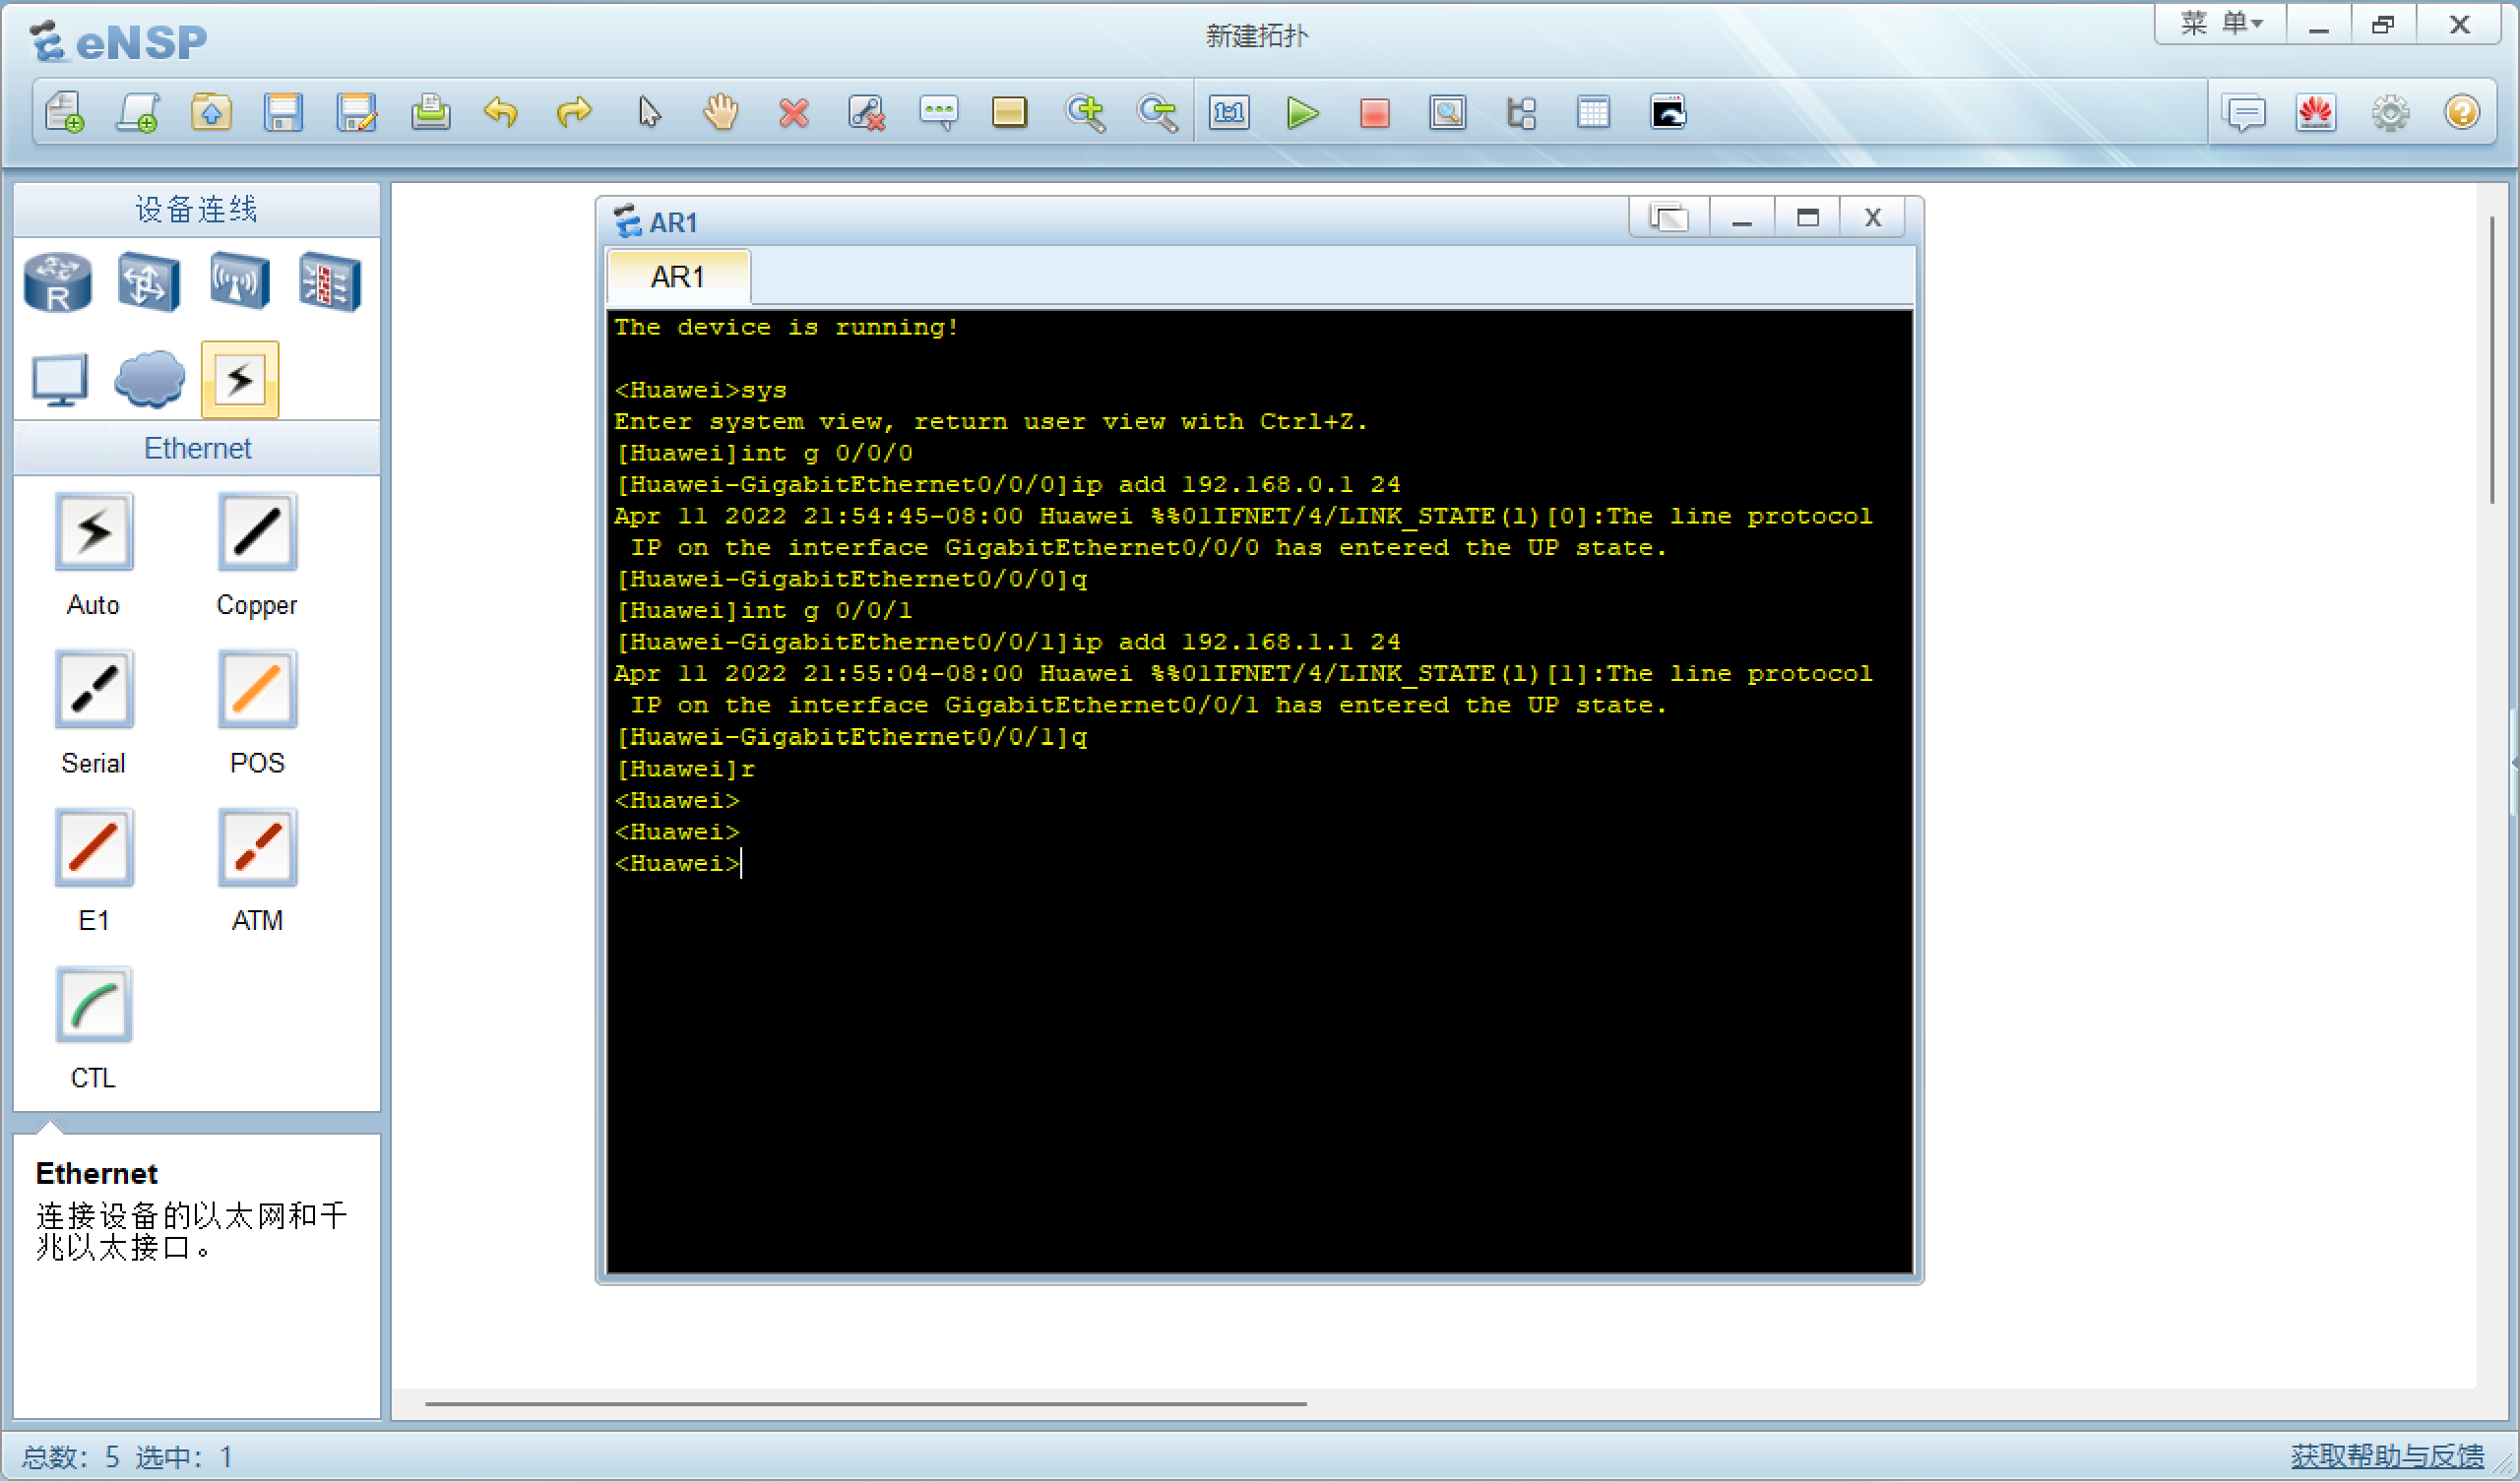
Task: Click the 总数: 5 选中: 1 status text
Action: (x=127, y=1457)
